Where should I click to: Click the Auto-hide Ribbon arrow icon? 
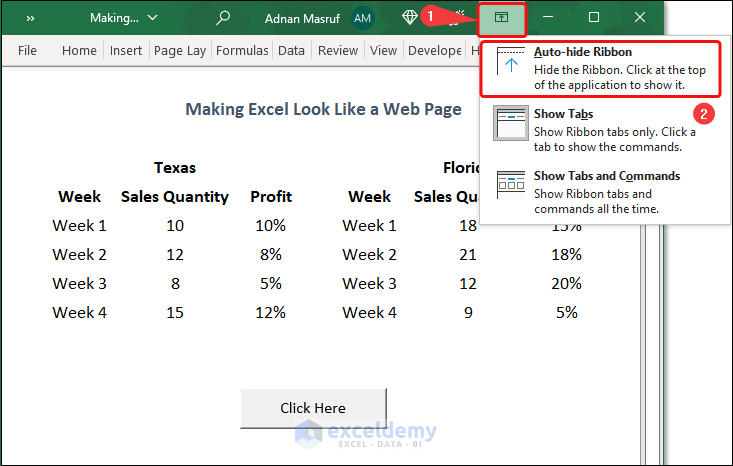(x=510, y=61)
